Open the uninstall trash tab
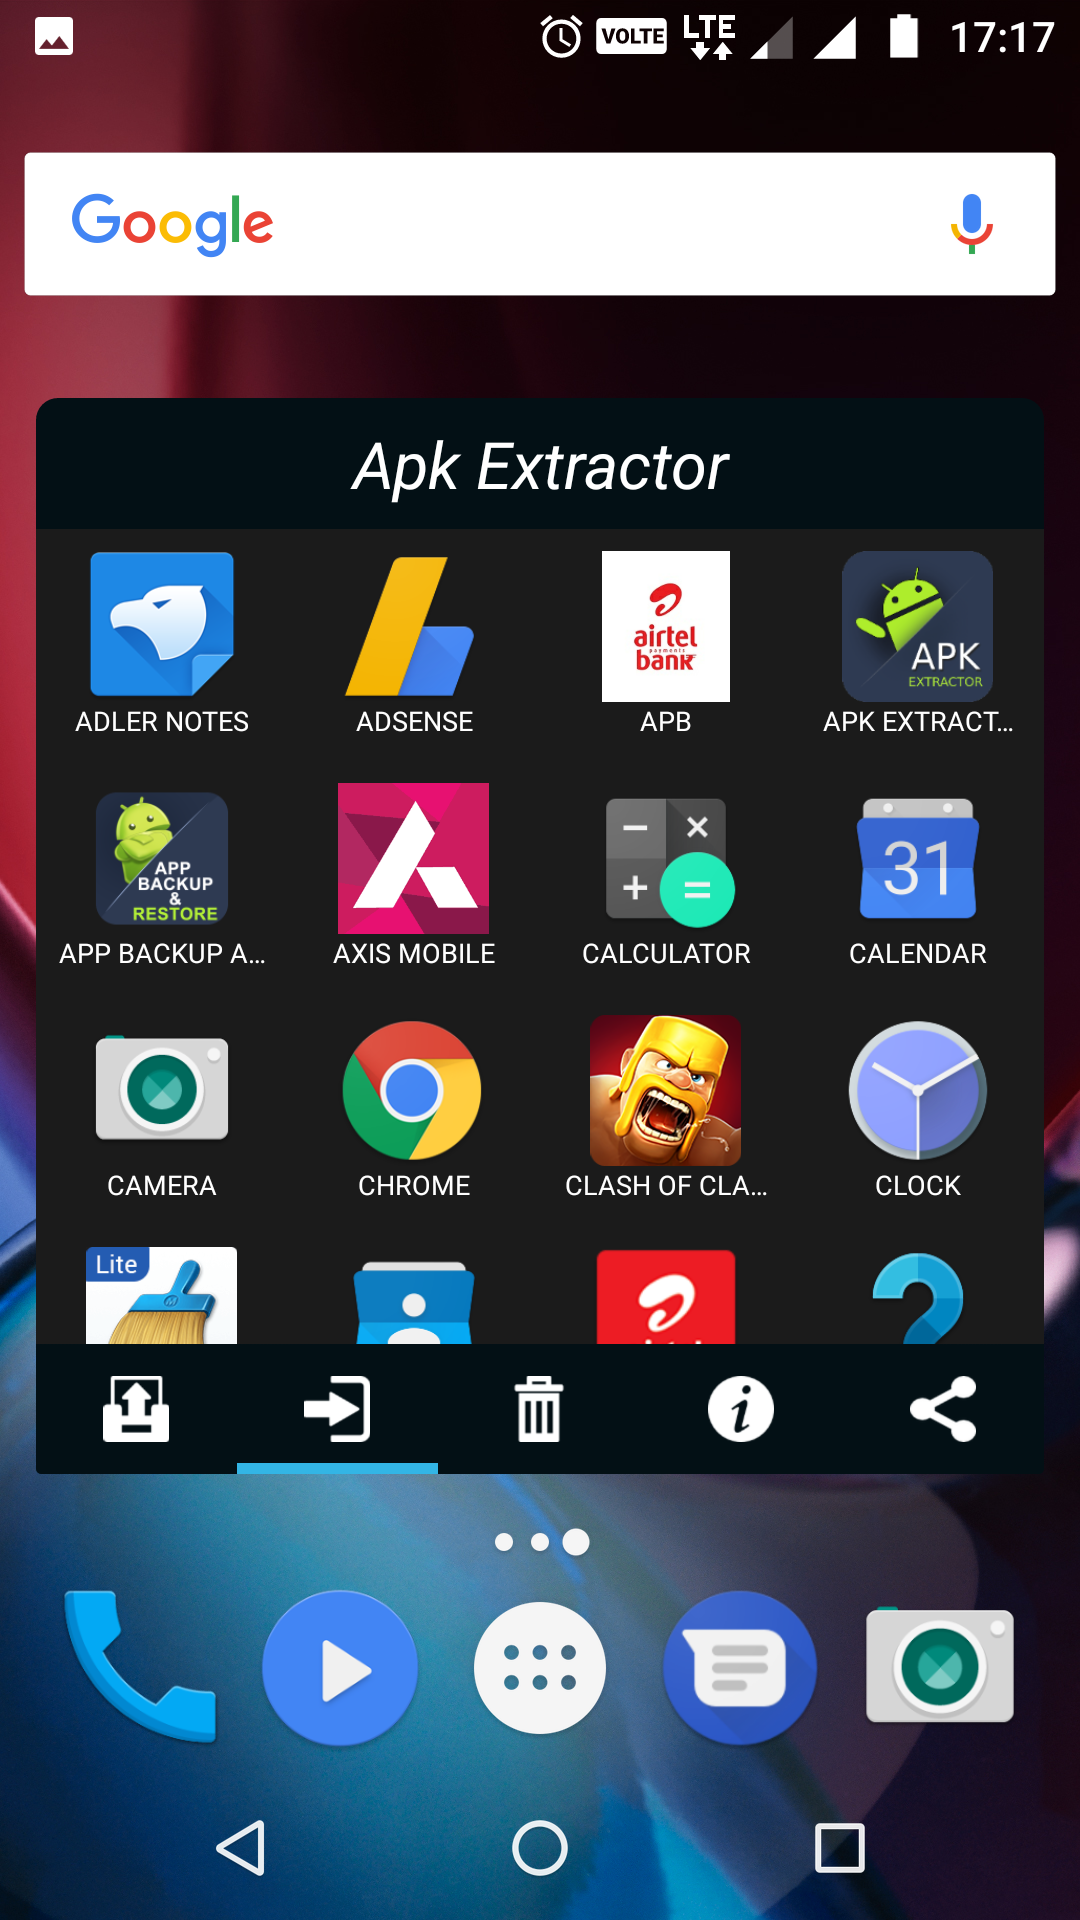This screenshot has height=1920, width=1080. (539, 1409)
